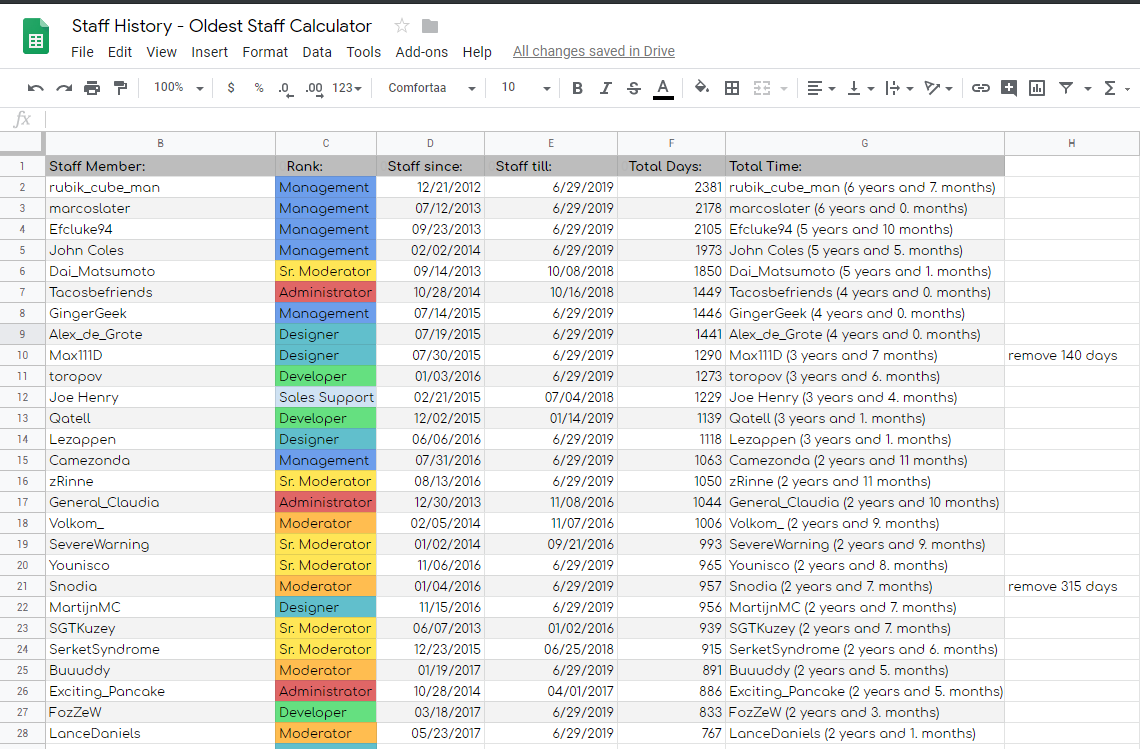Open the Help menu
This screenshot has width=1140, height=749.
click(477, 52)
